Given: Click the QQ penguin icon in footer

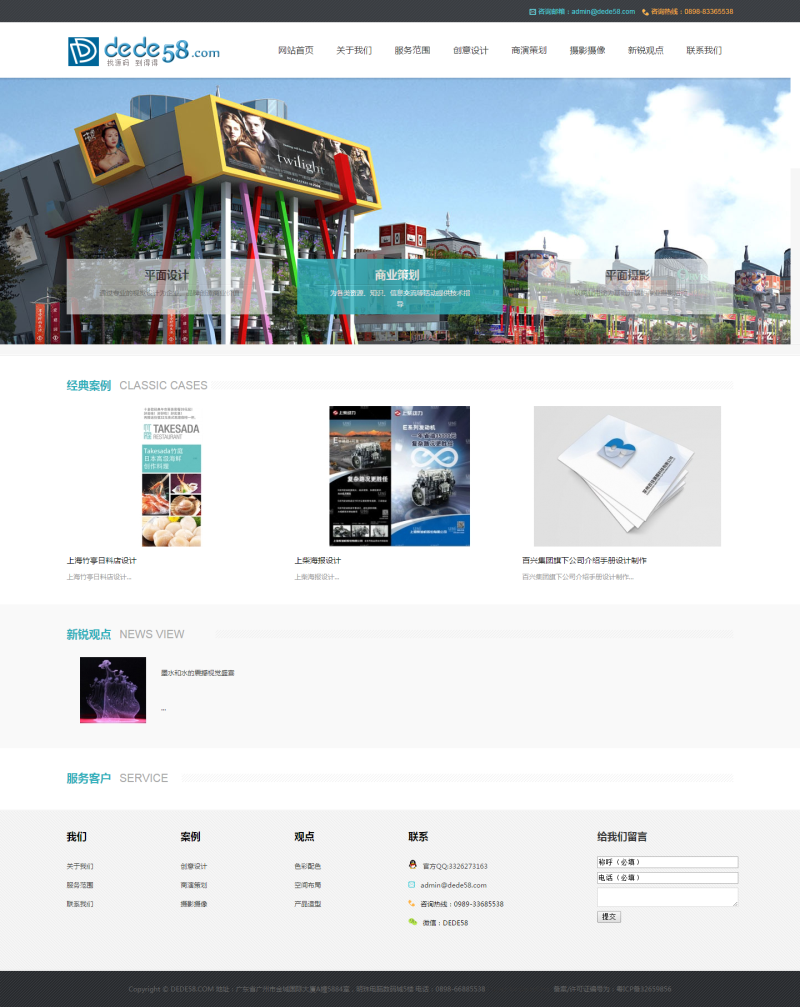Looking at the screenshot, I should [413, 864].
